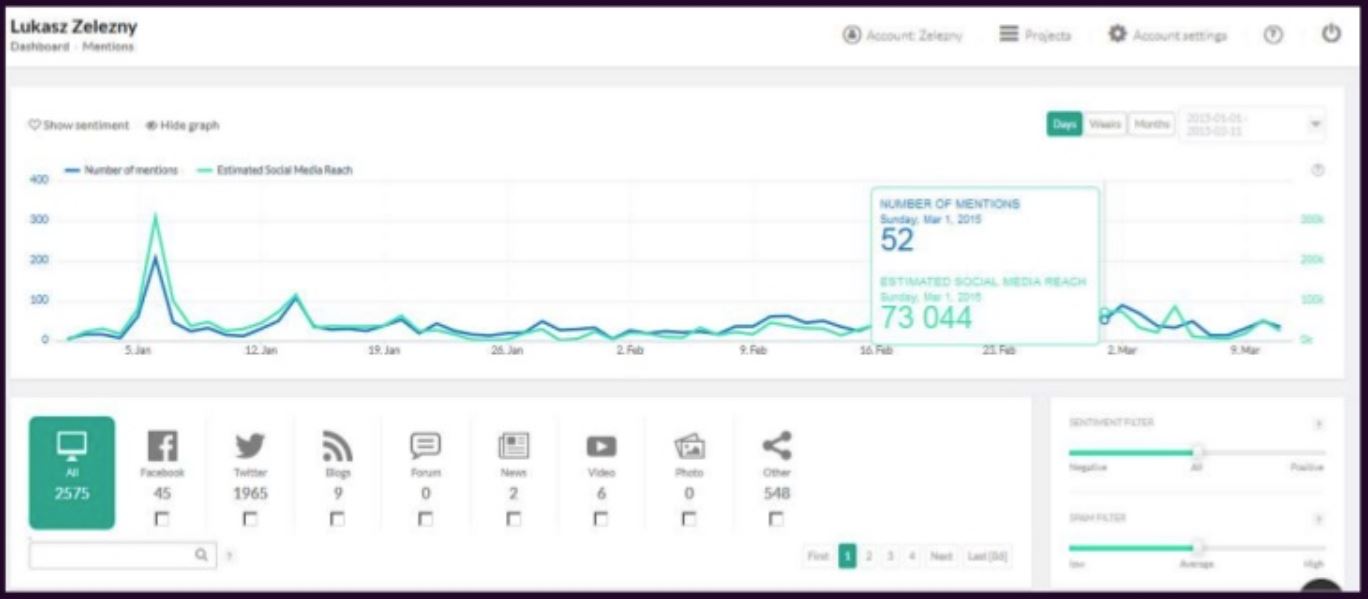Open help question mark in top bar

(x=1273, y=34)
